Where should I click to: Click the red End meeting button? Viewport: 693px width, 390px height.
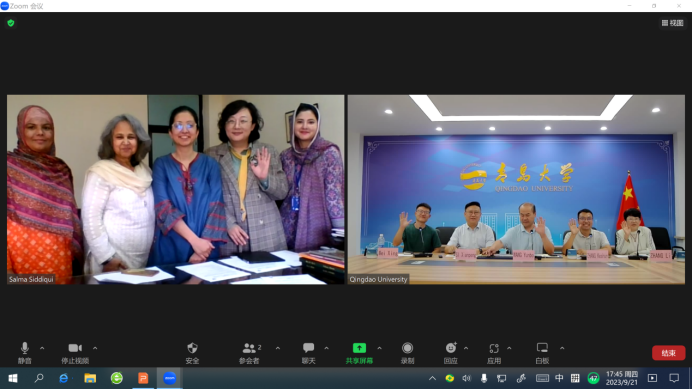tap(668, 353)
